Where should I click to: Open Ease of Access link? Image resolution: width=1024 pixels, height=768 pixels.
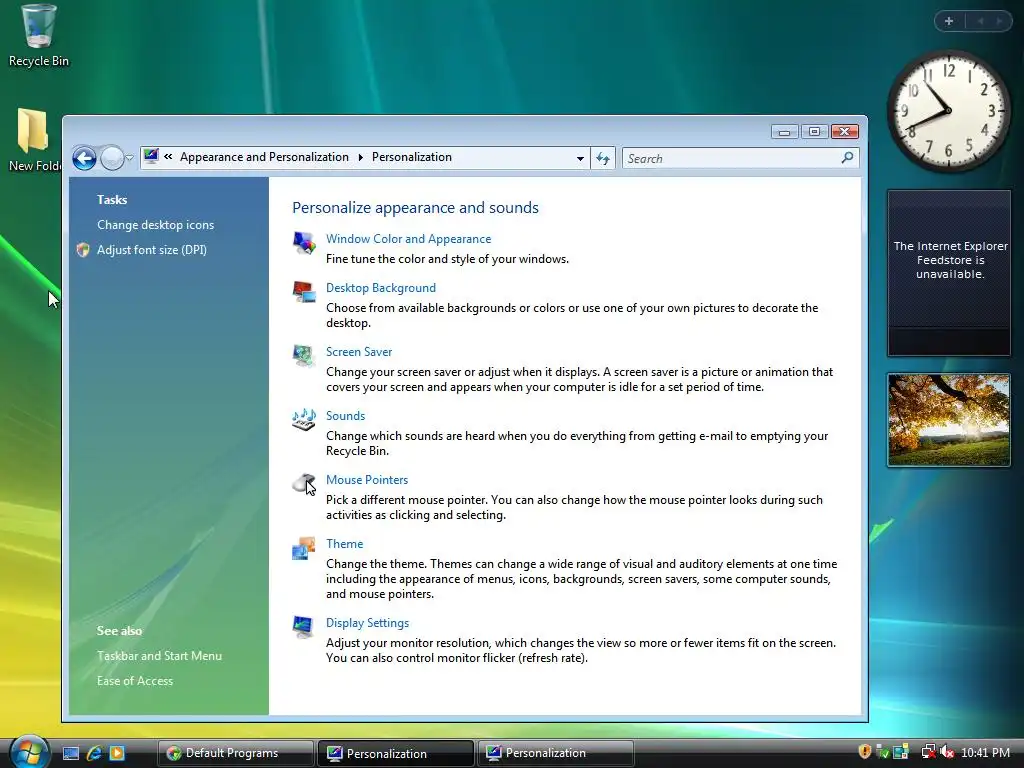click(x=135, y=680)
